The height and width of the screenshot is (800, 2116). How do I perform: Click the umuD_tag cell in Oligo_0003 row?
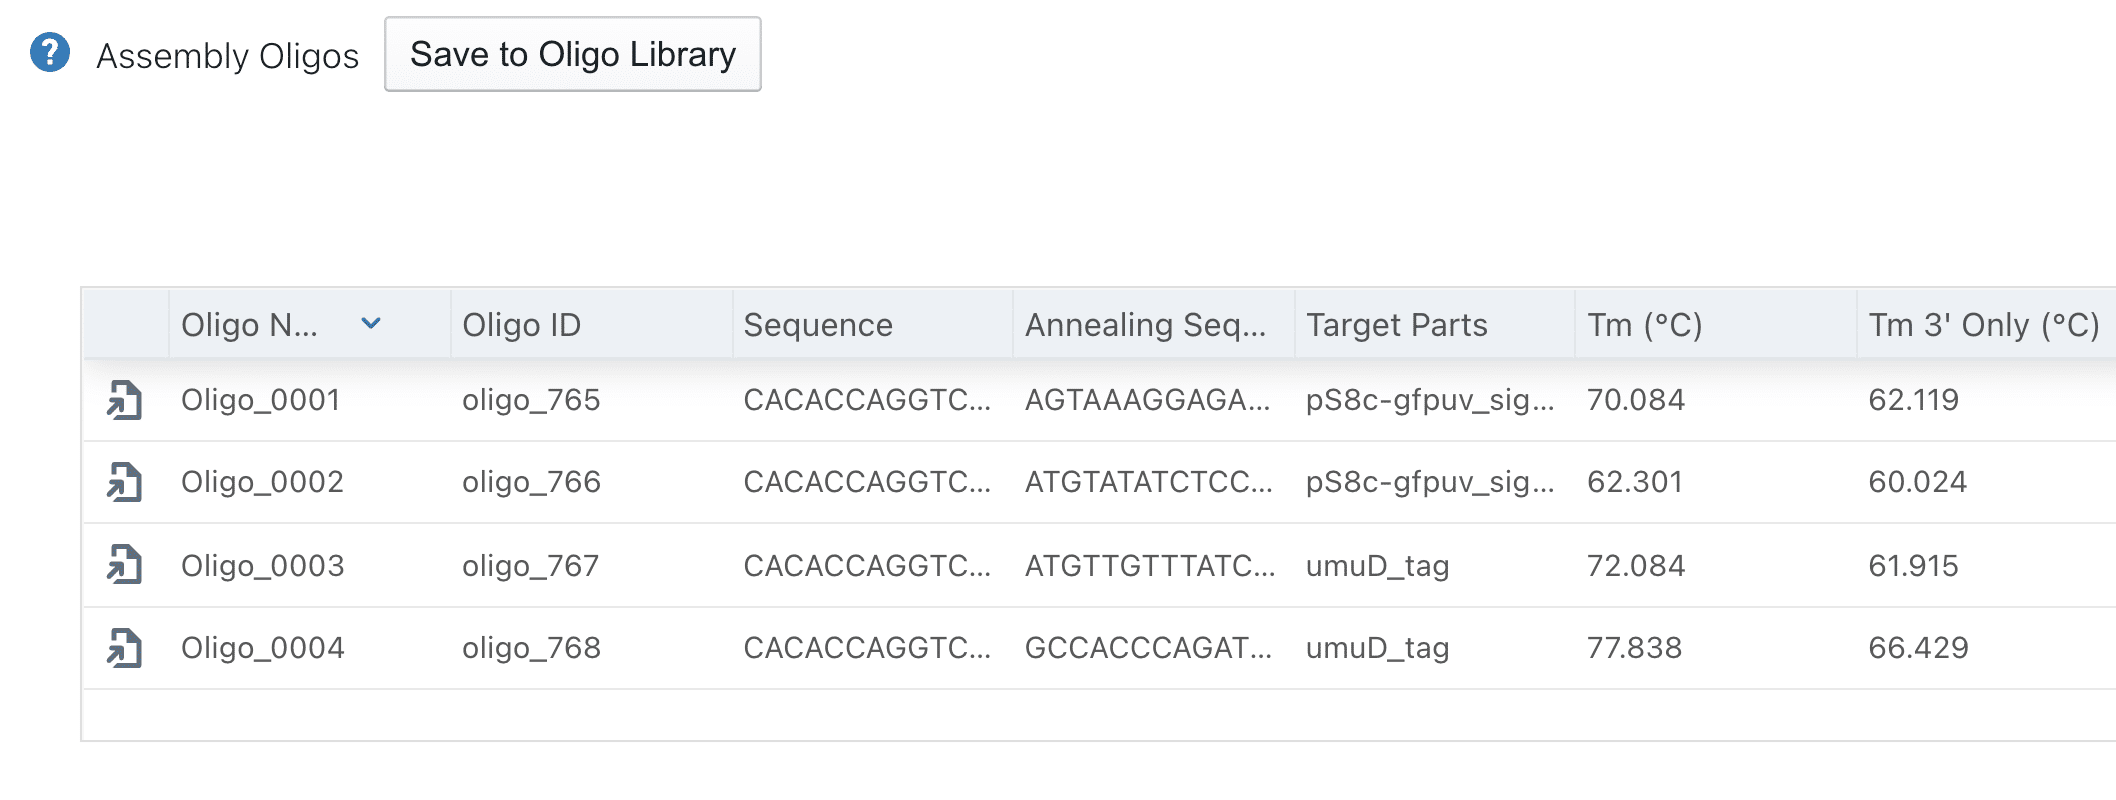(1377, 566)
